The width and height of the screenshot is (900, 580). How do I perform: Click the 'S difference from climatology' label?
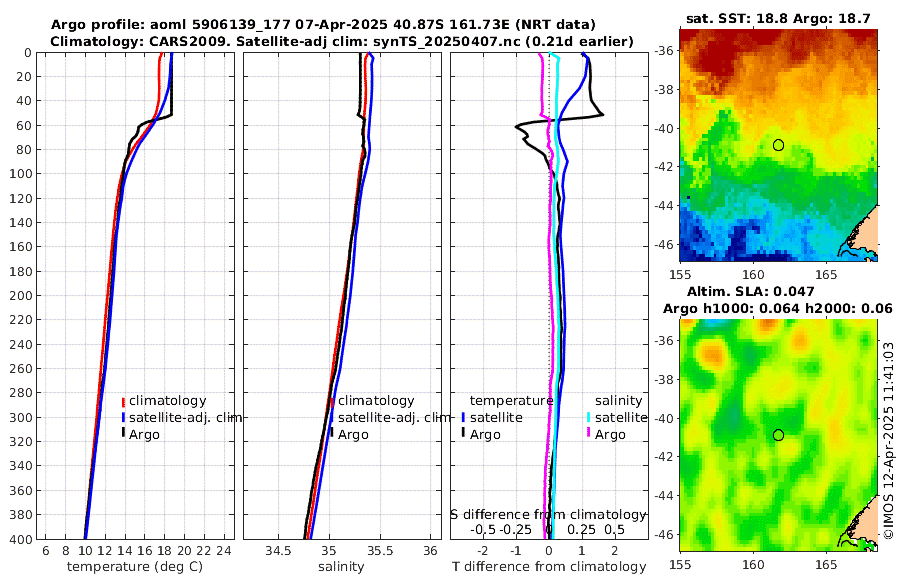pos(548,515)
